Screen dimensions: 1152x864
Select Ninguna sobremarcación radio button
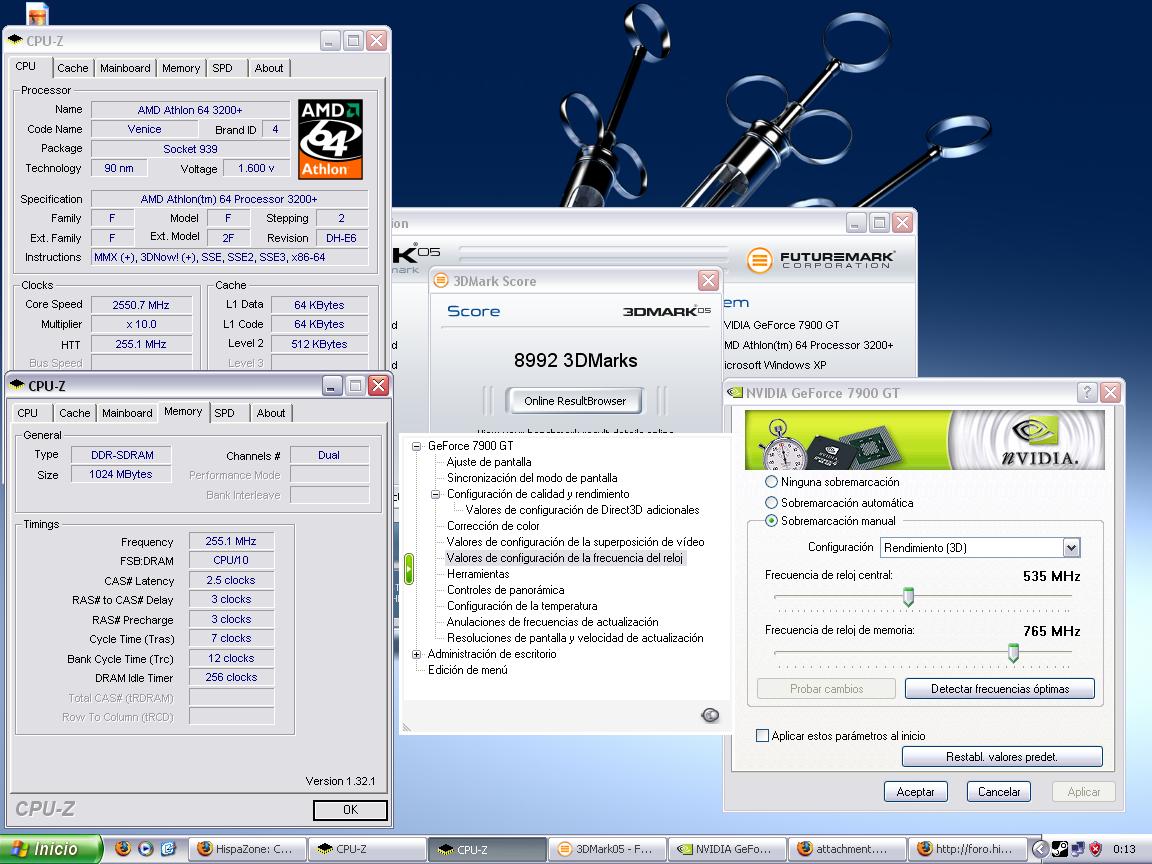click(x=771, y=482)
